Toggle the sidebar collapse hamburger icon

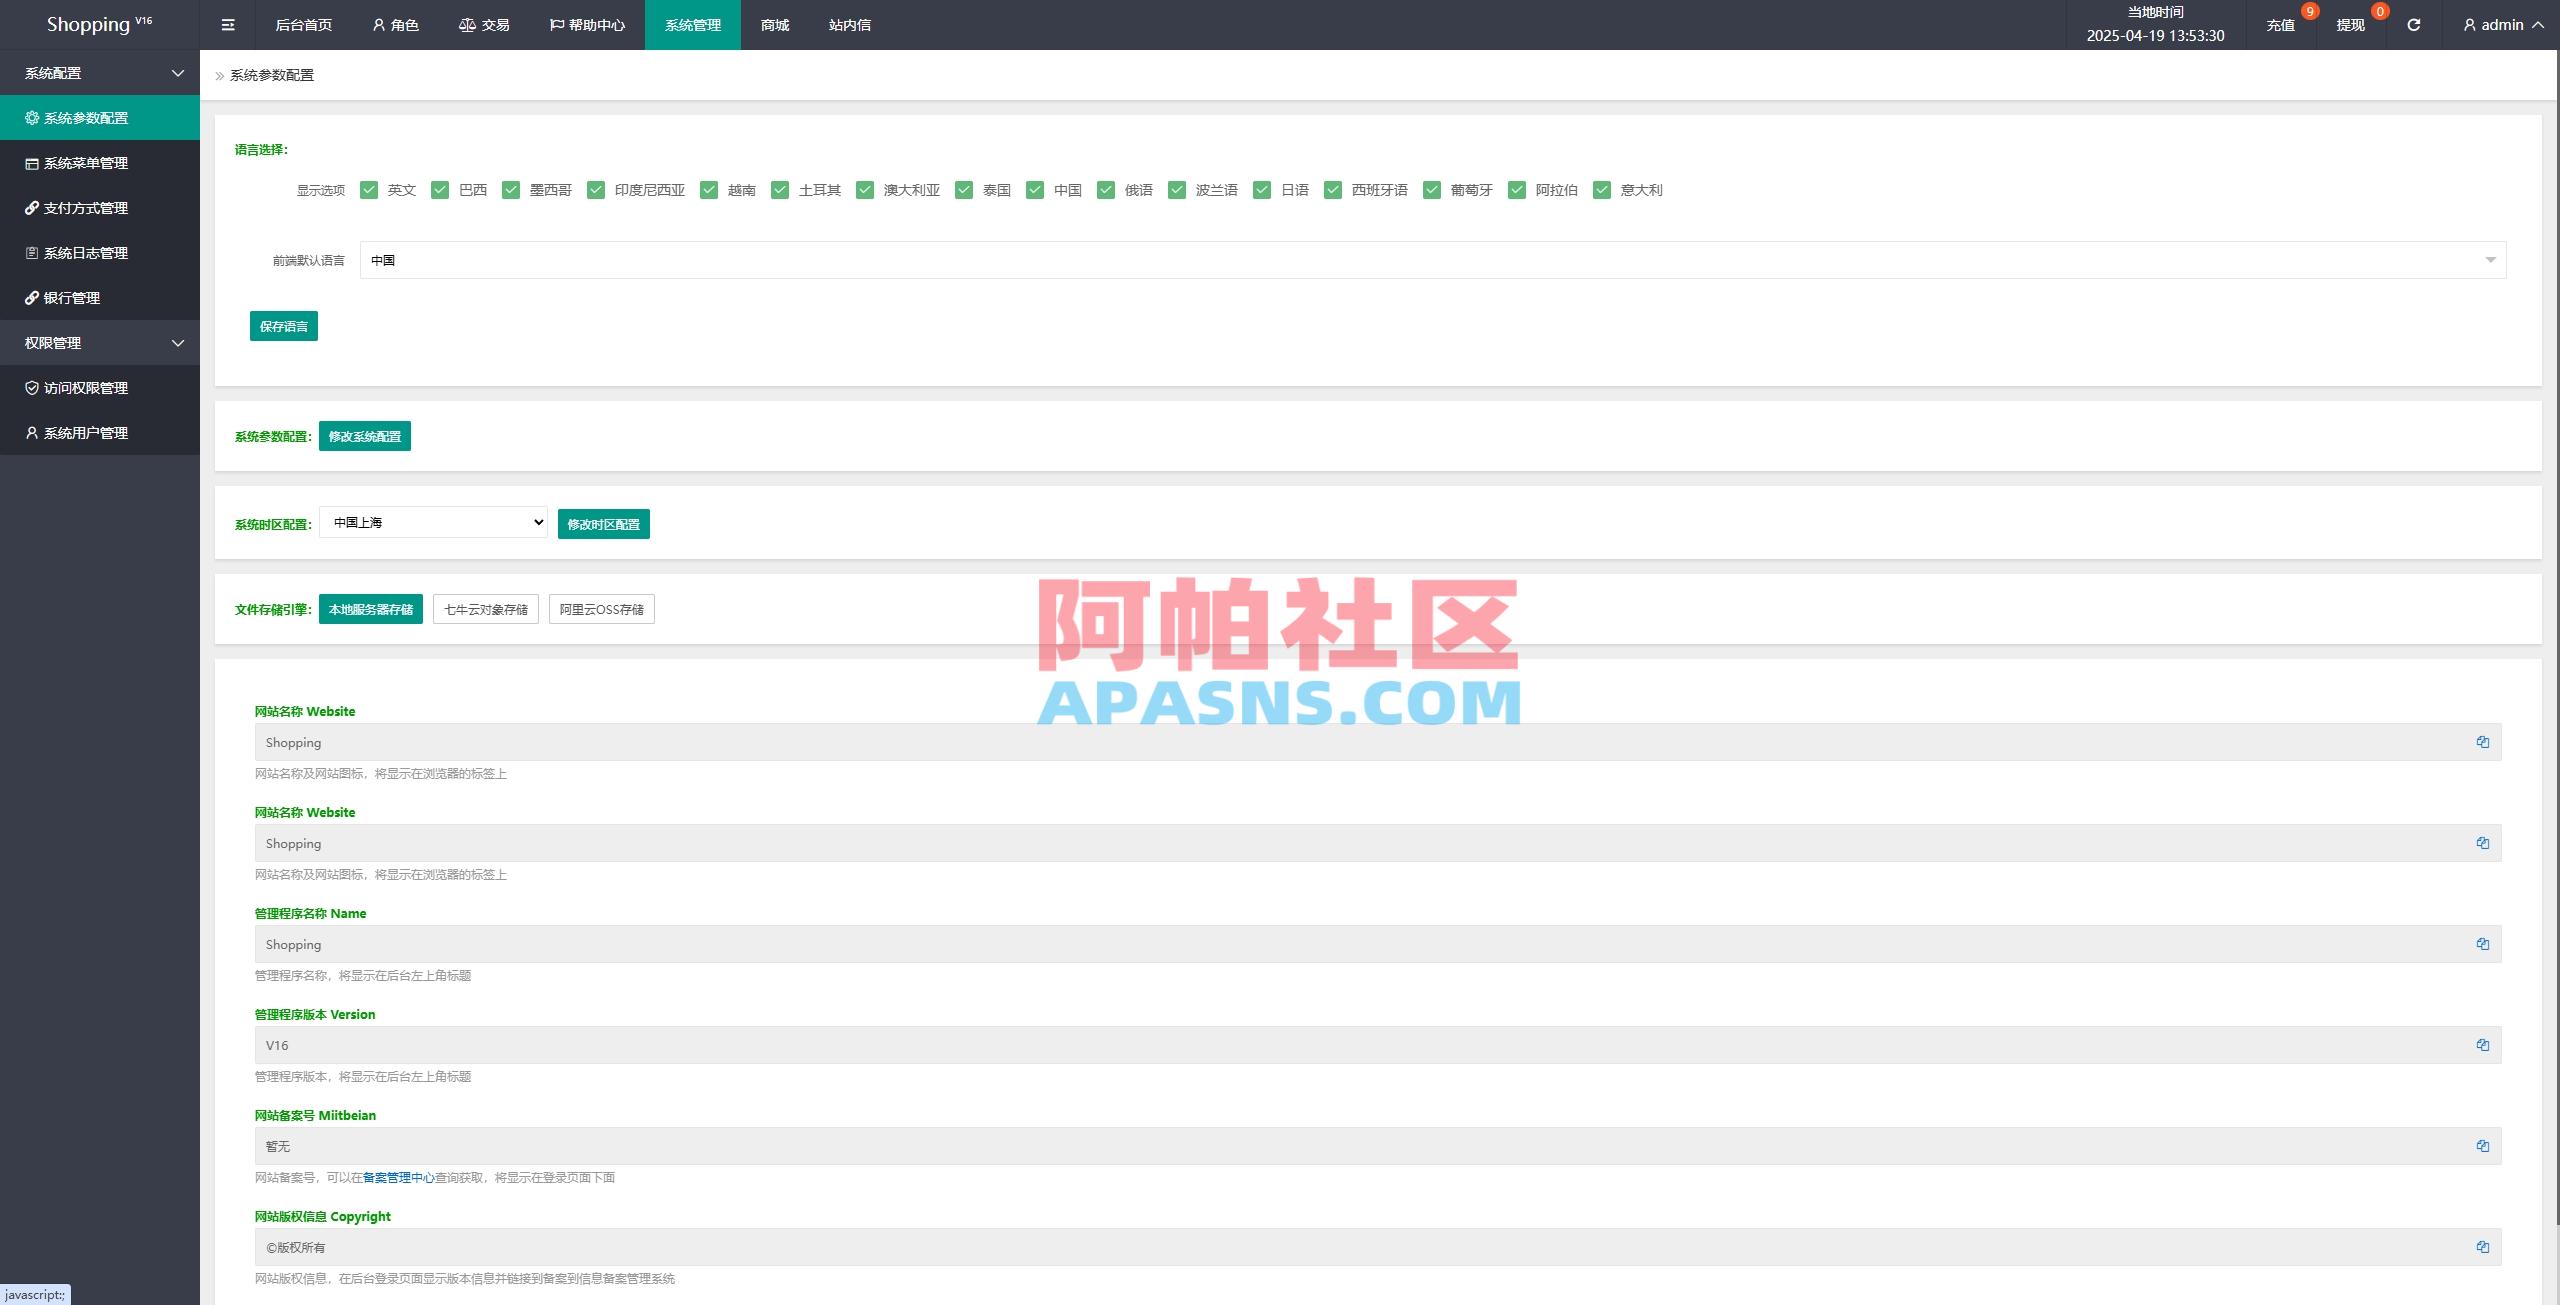click(x=227, y=24)
